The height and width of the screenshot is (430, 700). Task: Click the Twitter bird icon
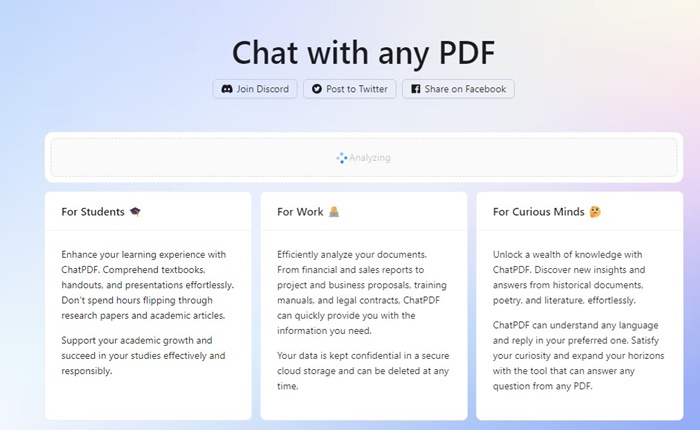pyautogui.click(x=317, y=89)
